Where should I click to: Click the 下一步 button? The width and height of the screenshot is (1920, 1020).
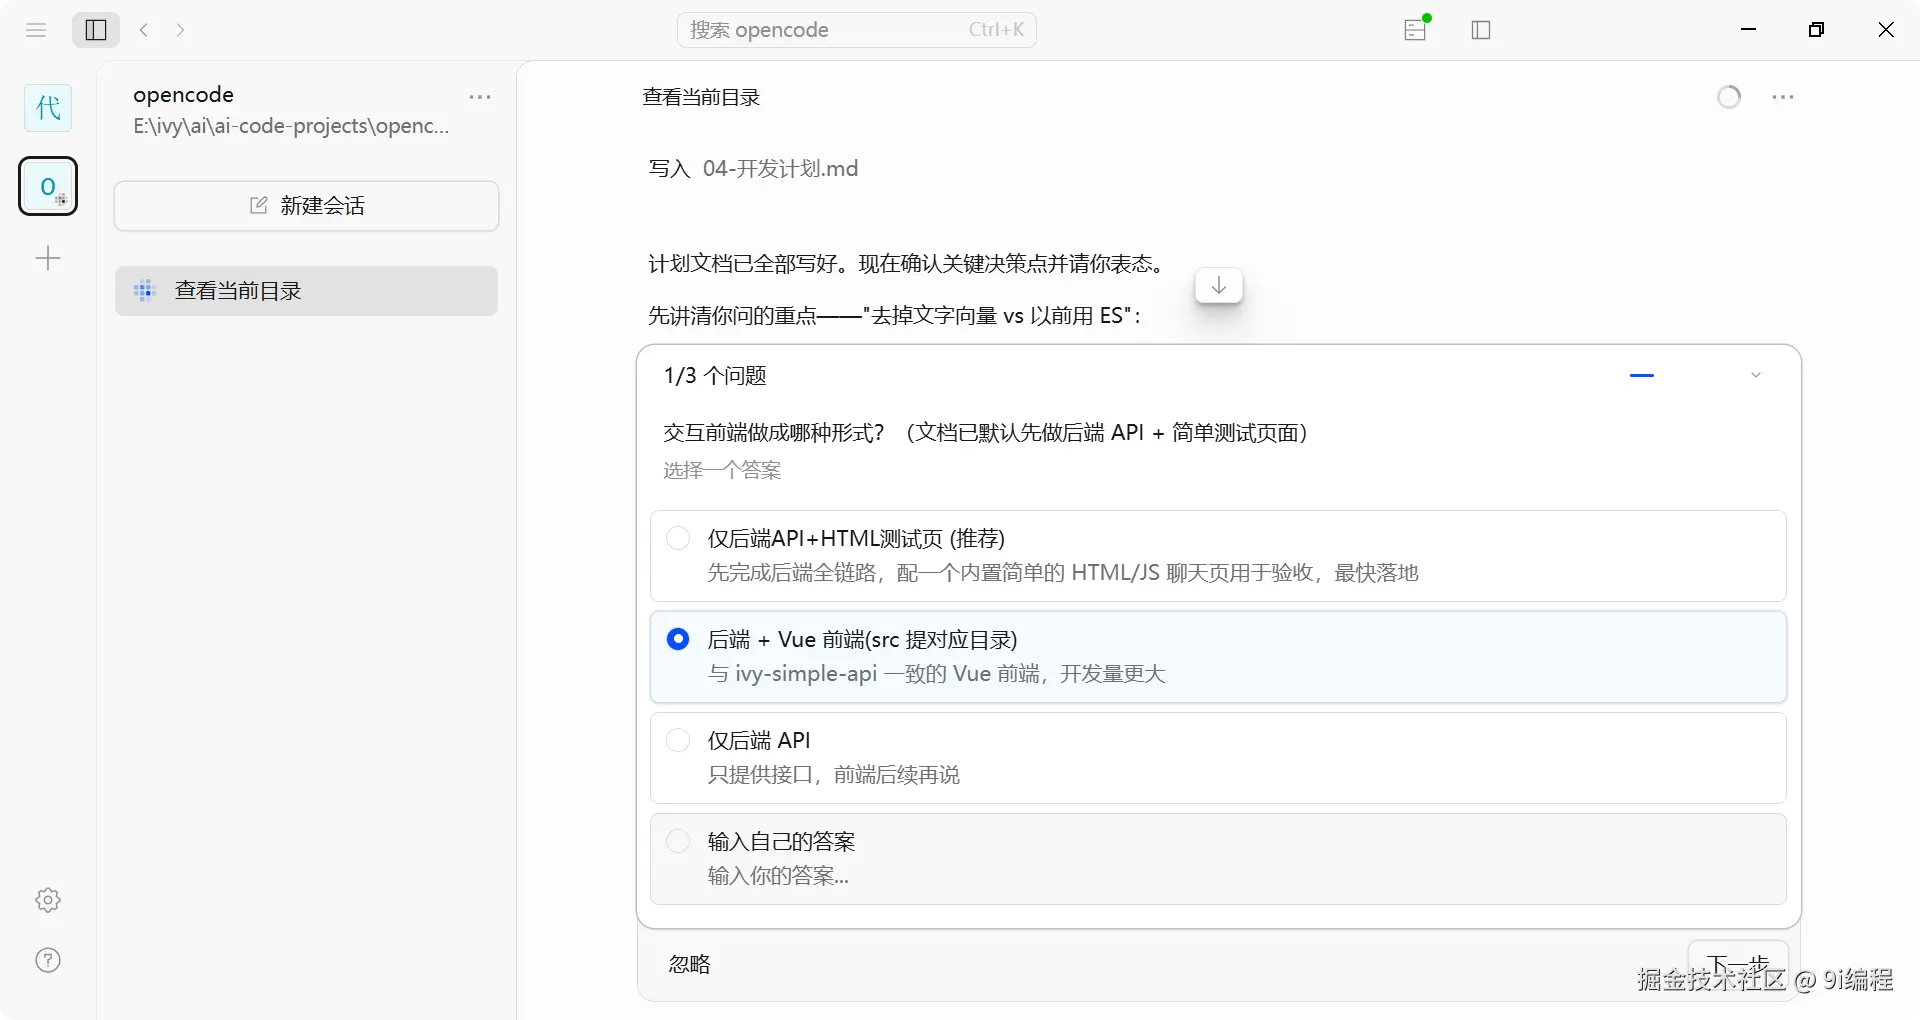1738,965
